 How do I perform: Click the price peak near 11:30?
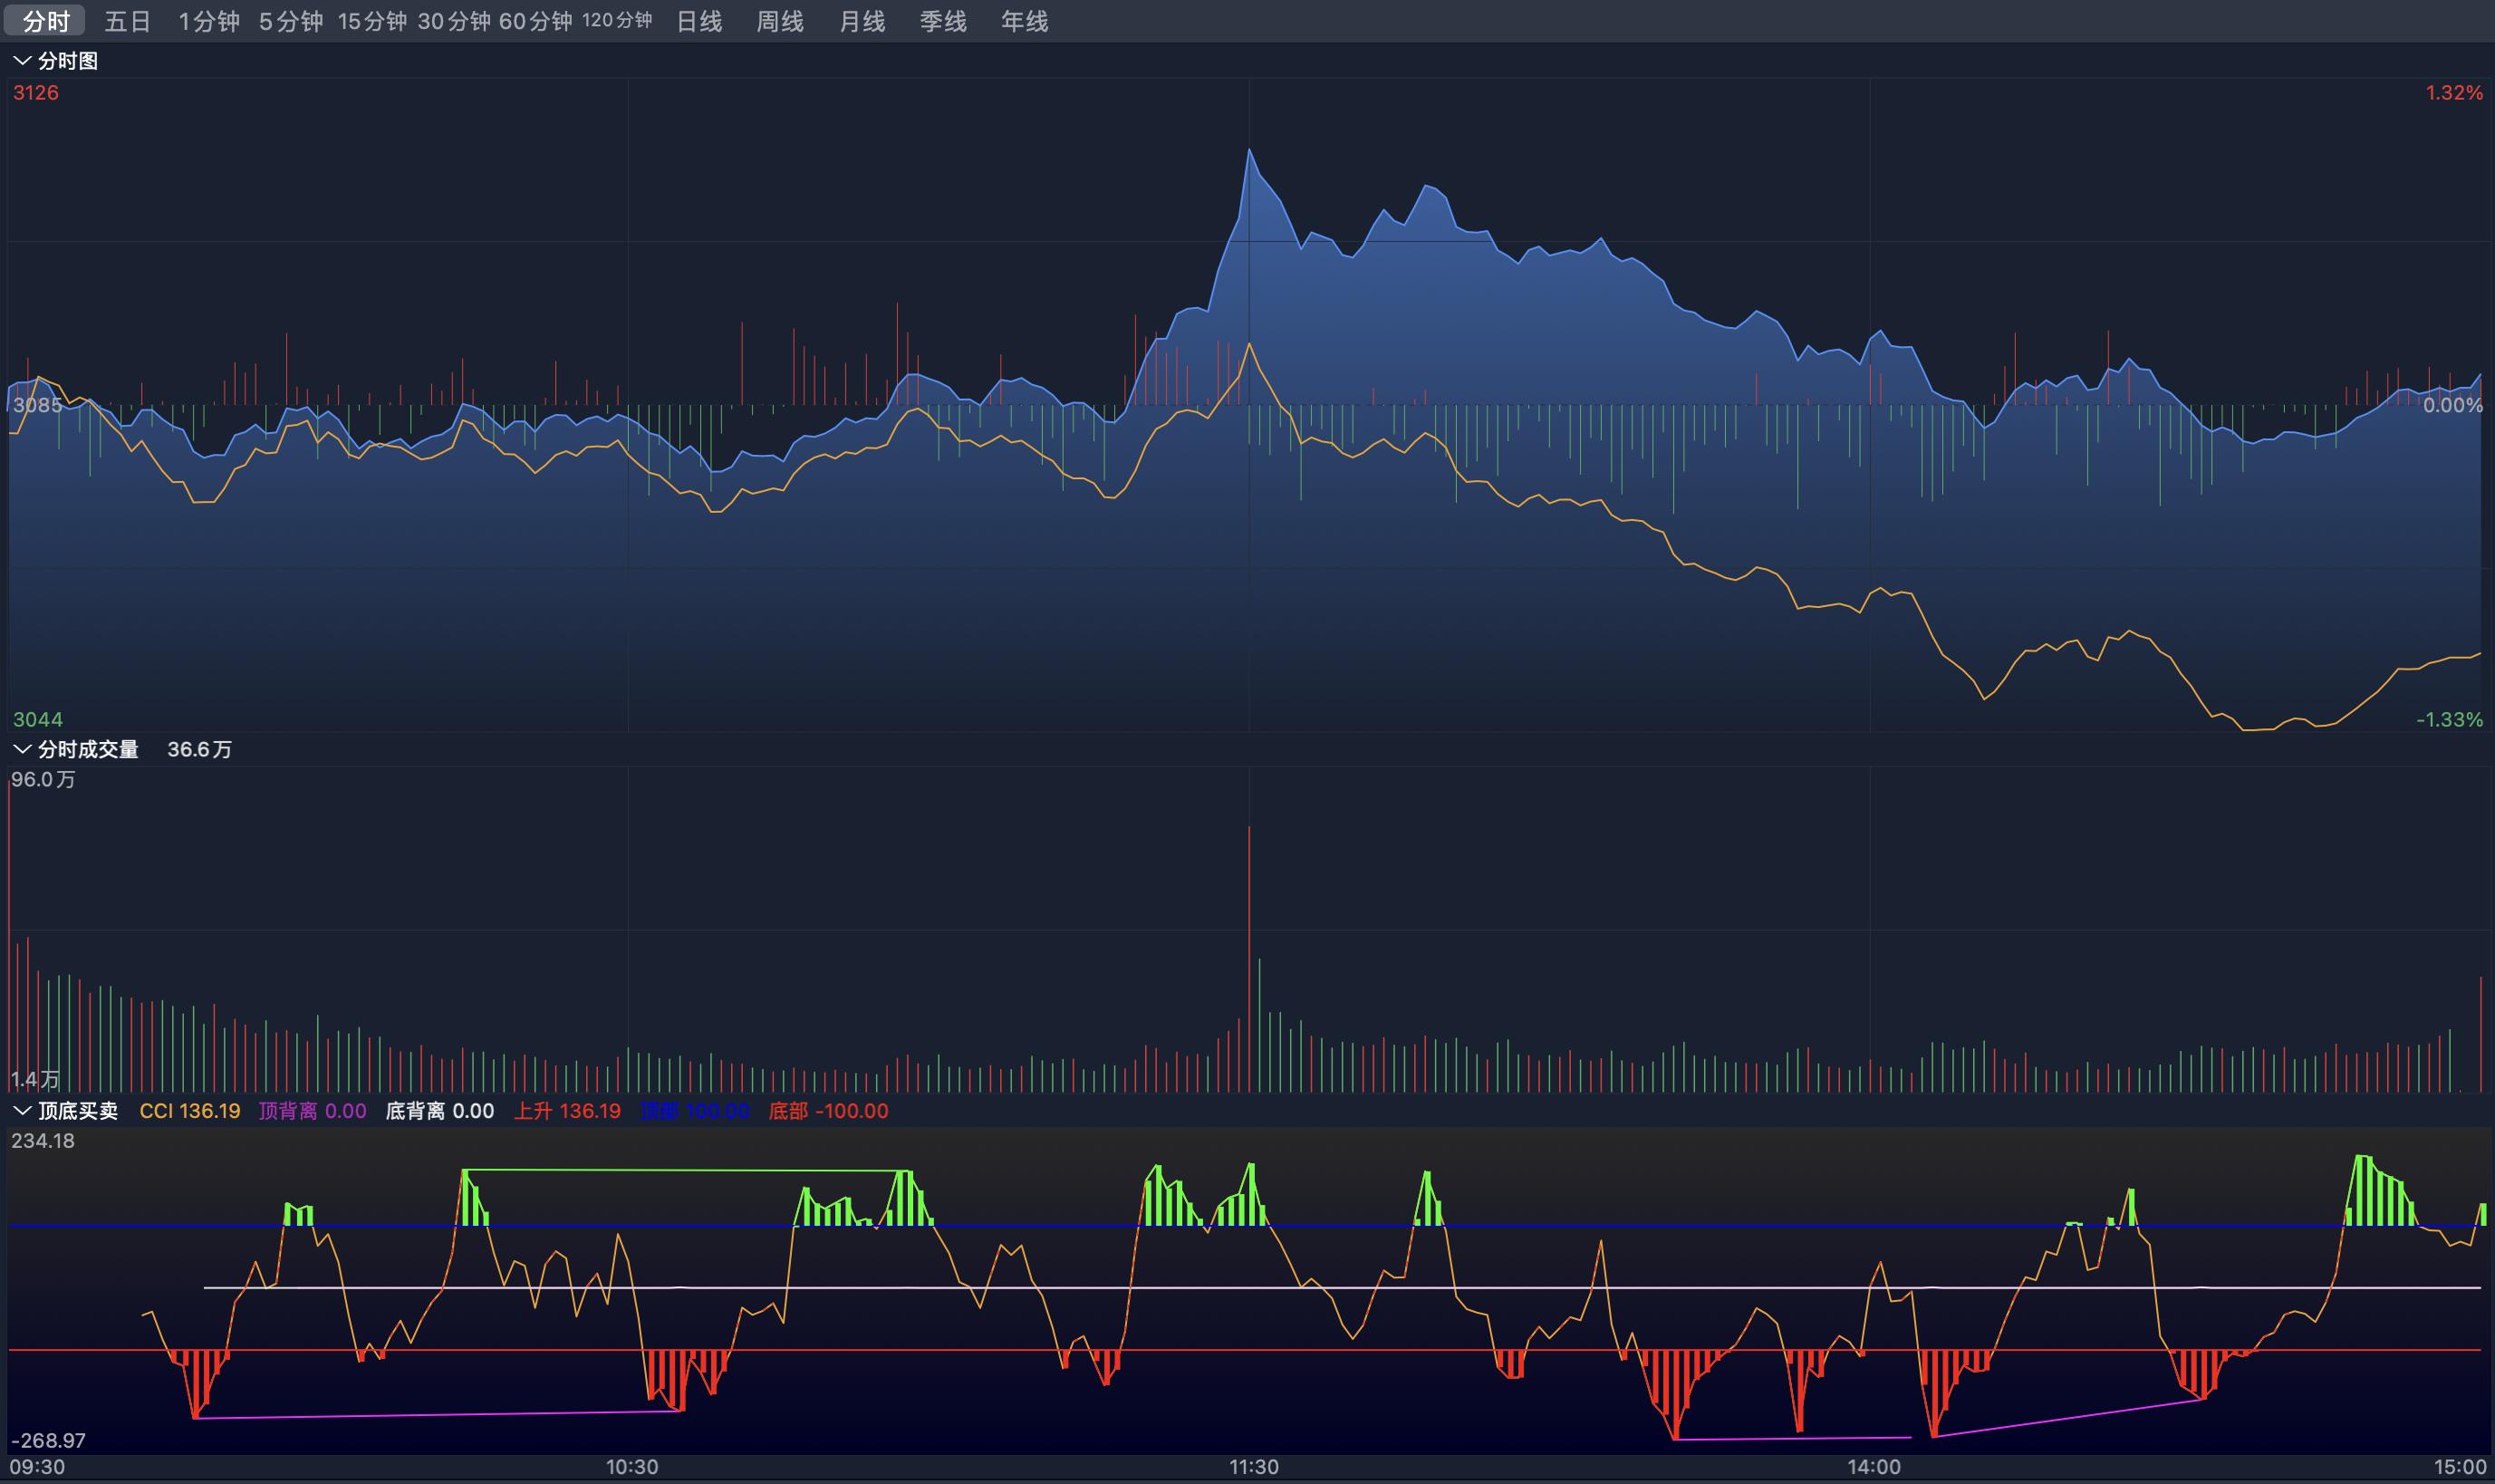1249,150
